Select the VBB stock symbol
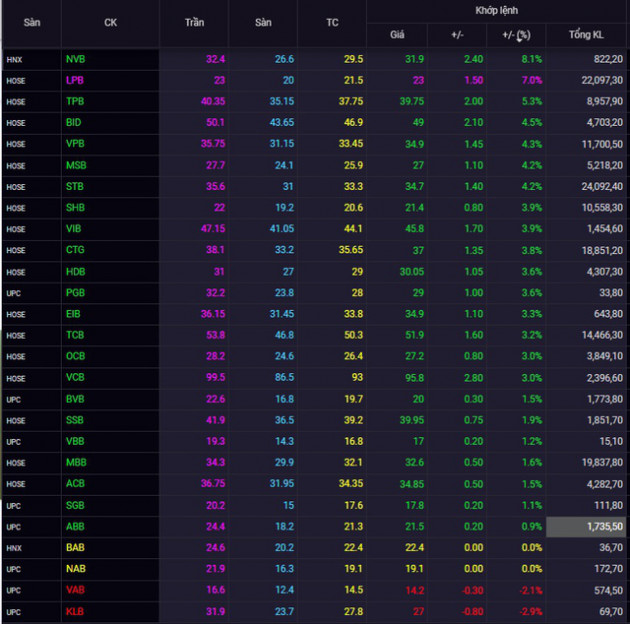Image resolution: width=630 pixels, height=624 pixels. [75, 441]
